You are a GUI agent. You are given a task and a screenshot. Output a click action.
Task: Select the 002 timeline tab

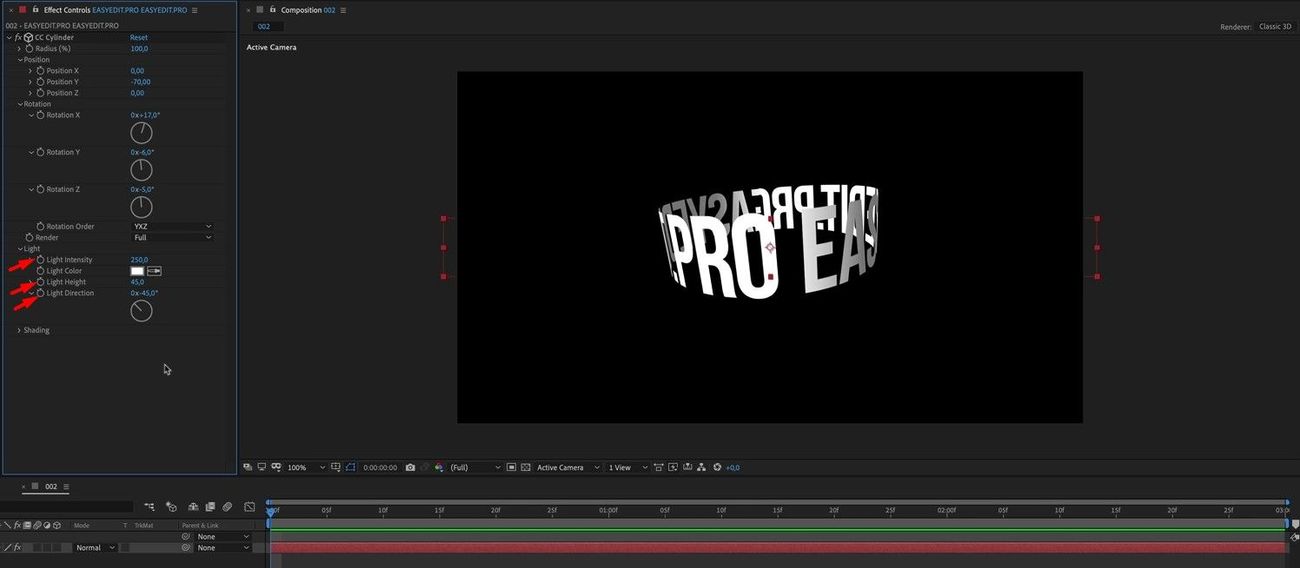coord(51,487)
